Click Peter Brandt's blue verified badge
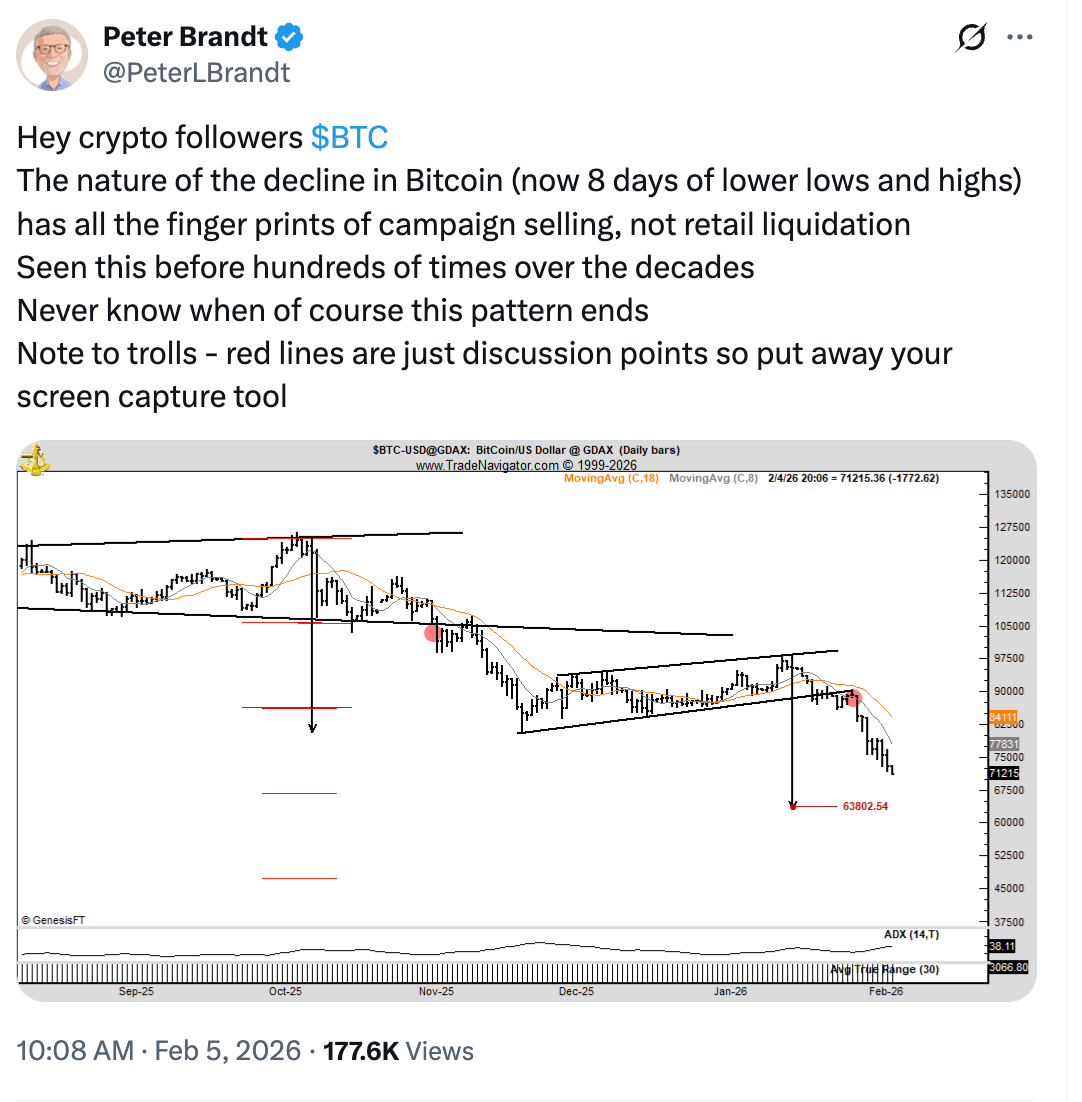 [288, 36]
